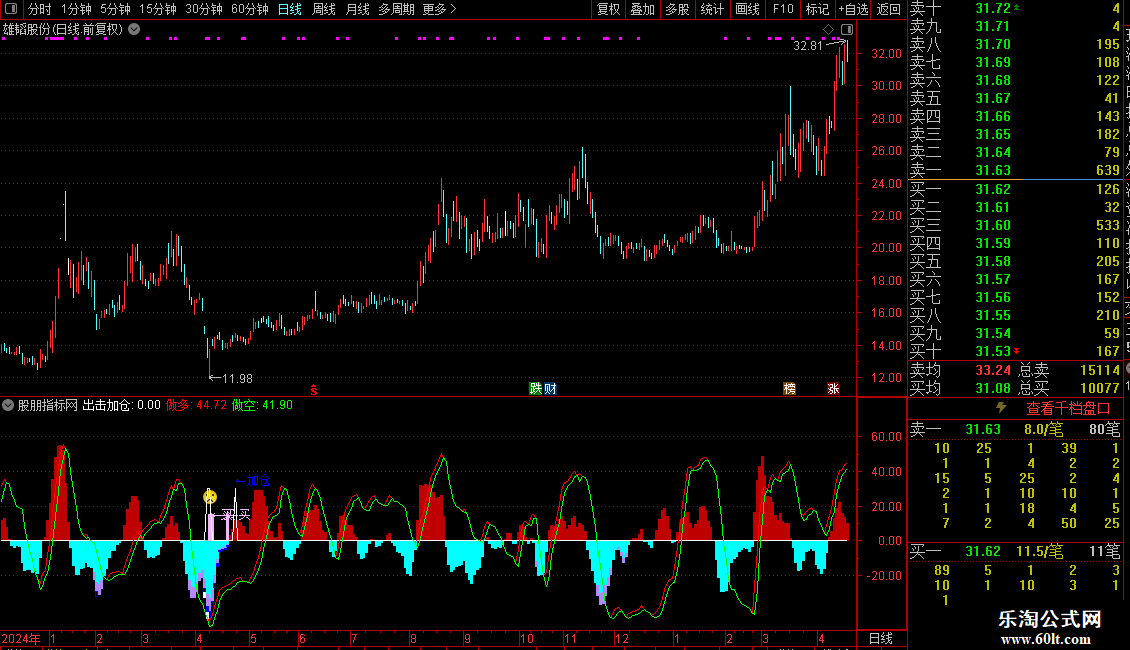Click the 叠加 overlay button

coord(642,9)
